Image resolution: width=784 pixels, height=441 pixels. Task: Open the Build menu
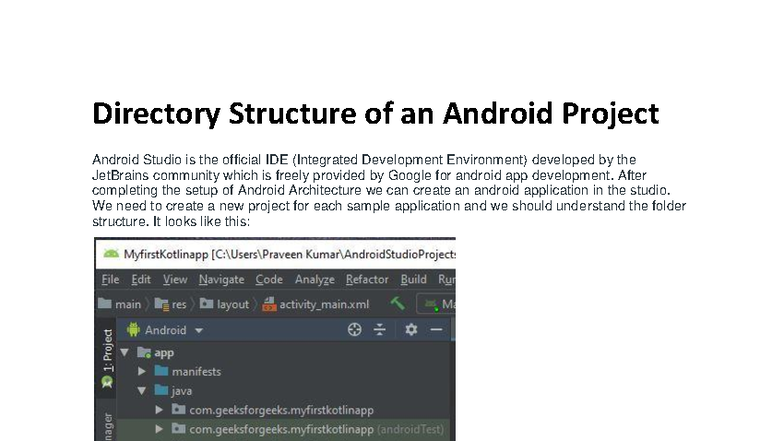(x=414, y=280)
